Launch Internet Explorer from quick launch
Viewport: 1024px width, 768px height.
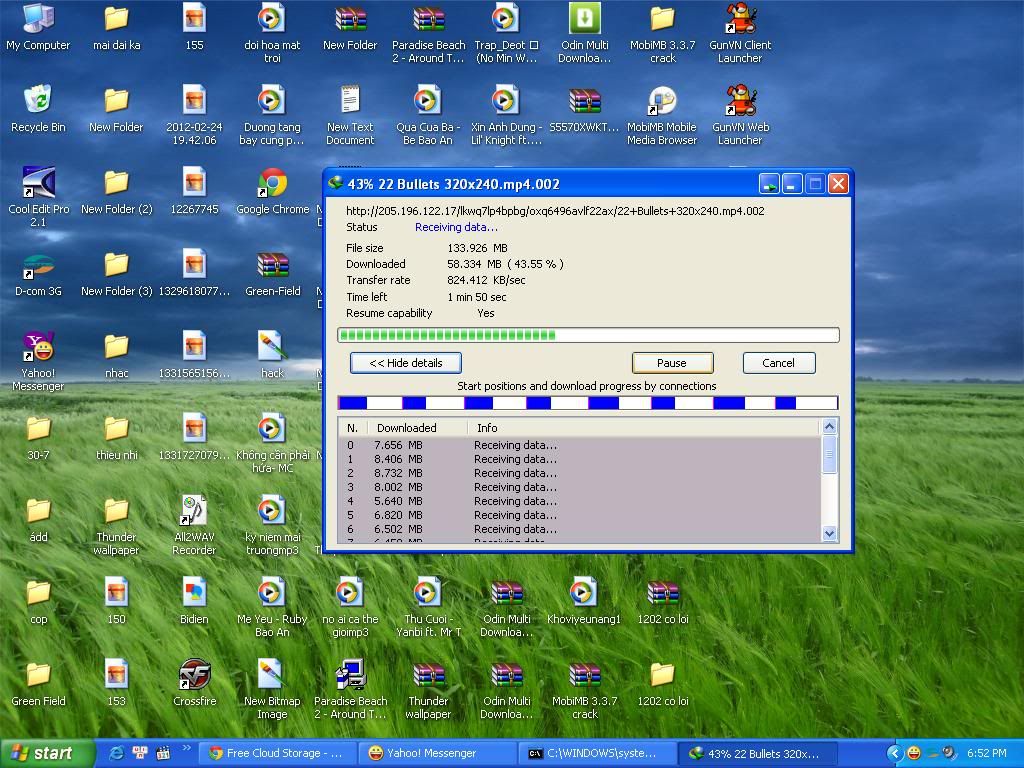tap(116, 753)
